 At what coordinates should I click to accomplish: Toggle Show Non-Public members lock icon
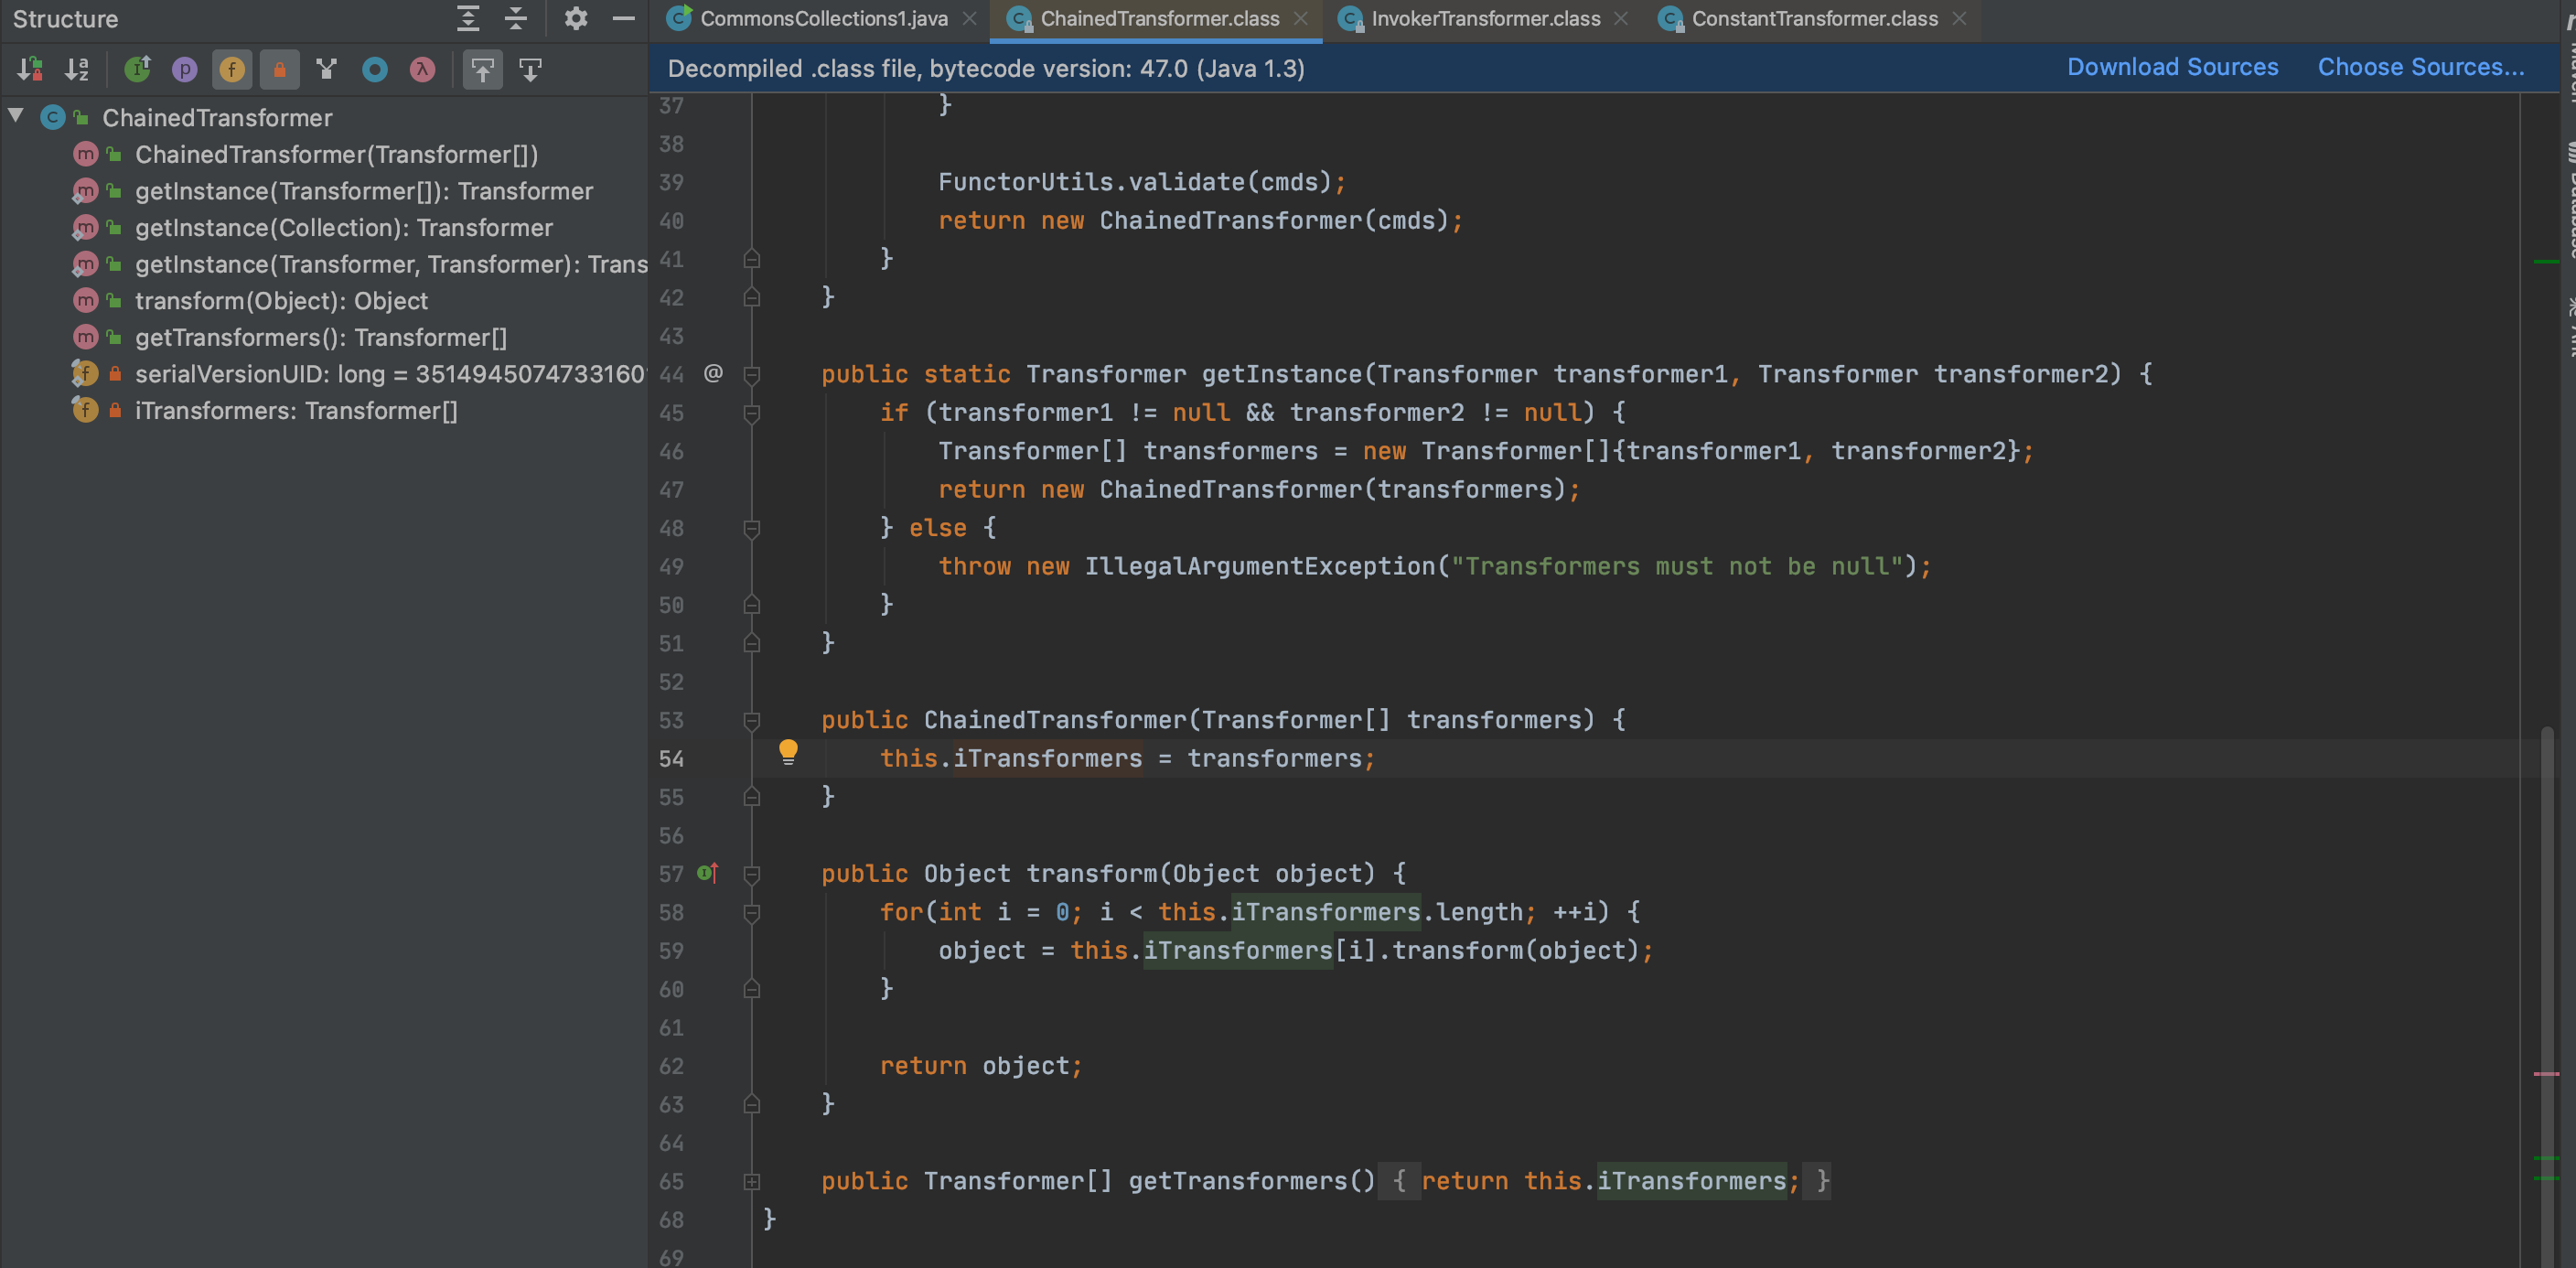click(280, 69)
